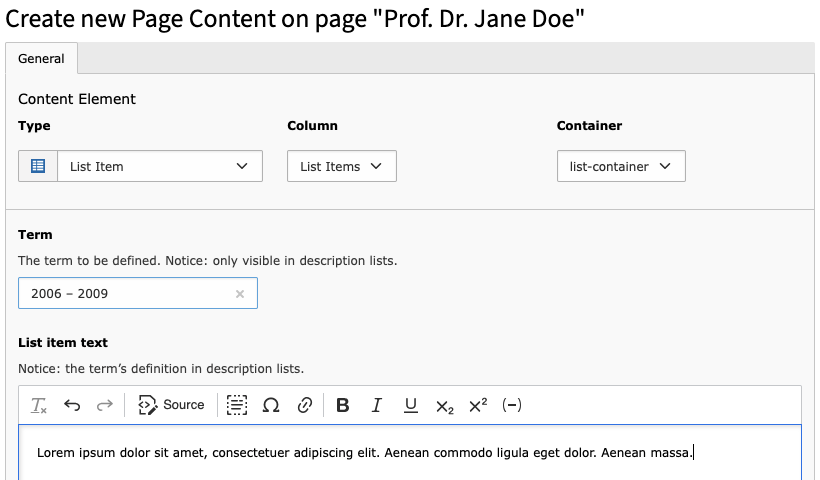Click inside the Lorem ipsum text editor area

click(400, 454)
